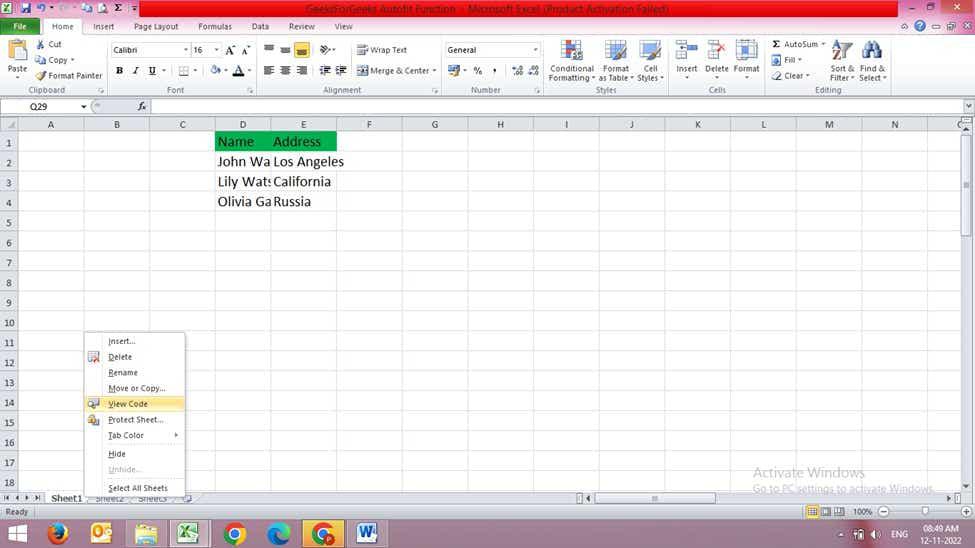Toggle Underline formatting
Screen dimensions: 975x548
[x=152, y=71]
